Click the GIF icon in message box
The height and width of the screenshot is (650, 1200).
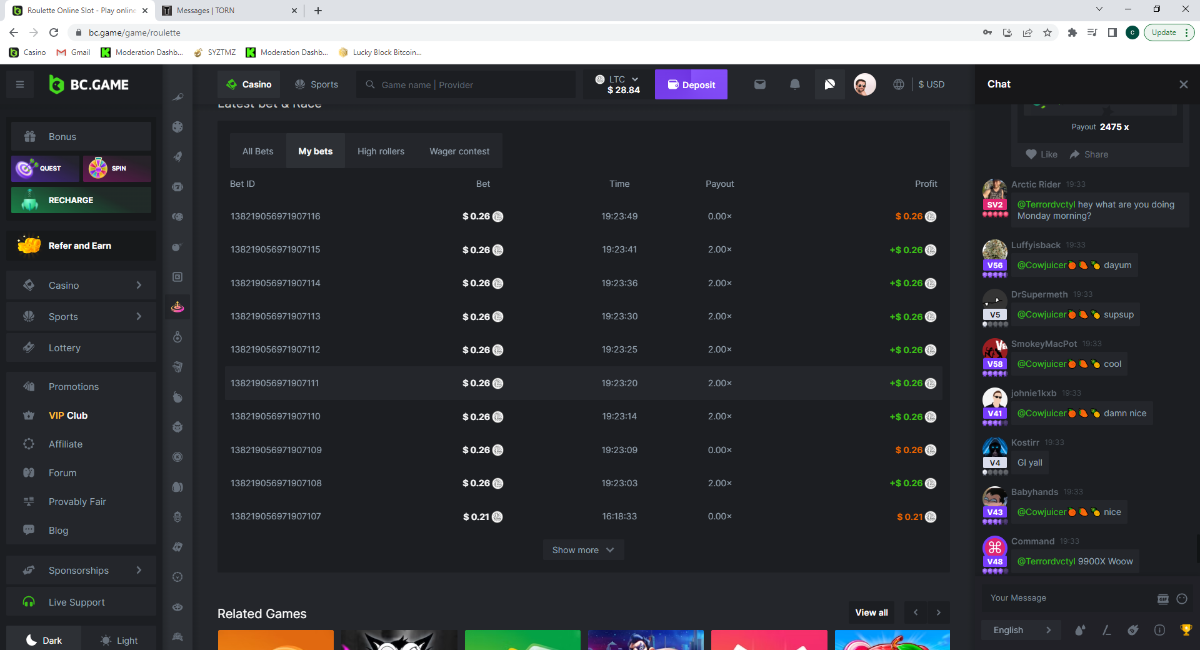coord(1162,599)
